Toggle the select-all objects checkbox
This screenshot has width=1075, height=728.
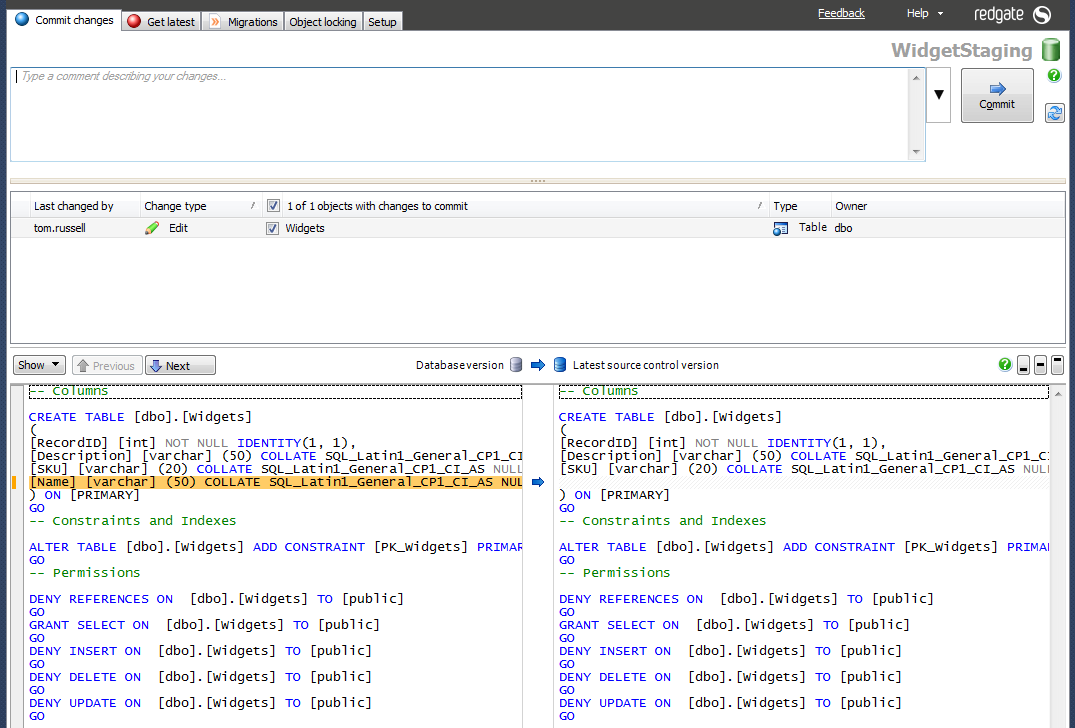273,206
